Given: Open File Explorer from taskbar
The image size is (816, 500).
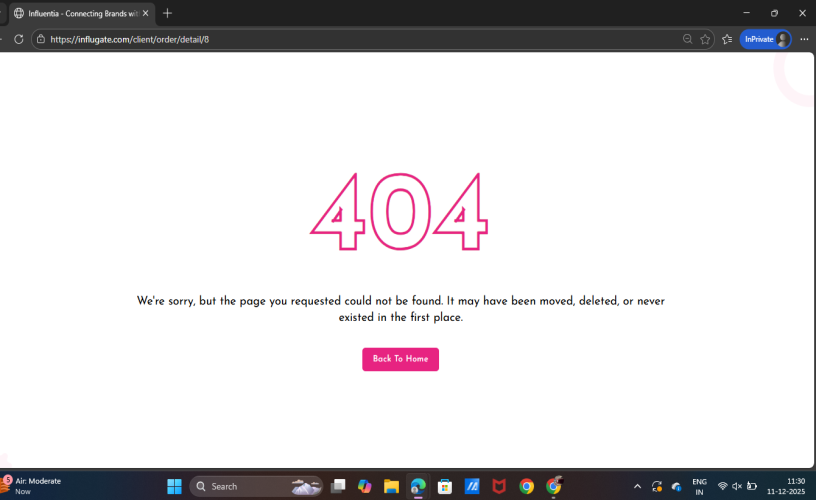Looking at the screenshot, I should pos(392,486).
